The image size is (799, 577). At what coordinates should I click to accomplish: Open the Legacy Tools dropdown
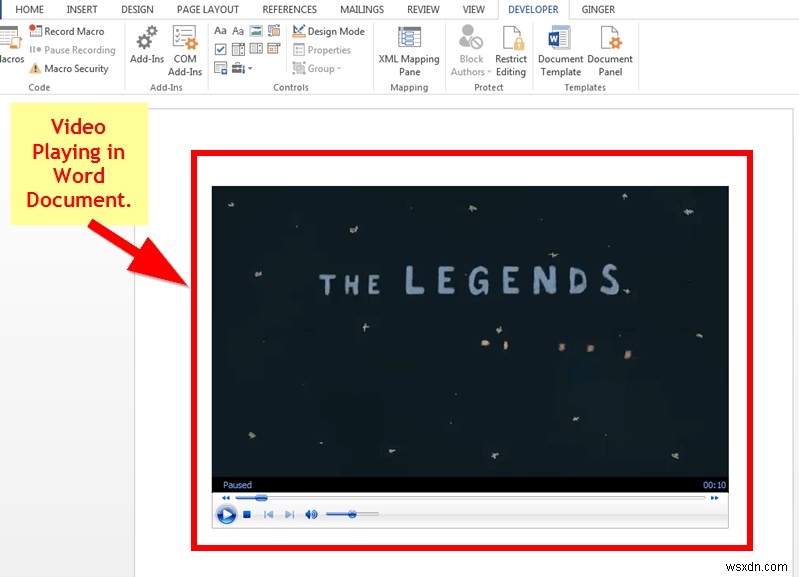[242, 68]
